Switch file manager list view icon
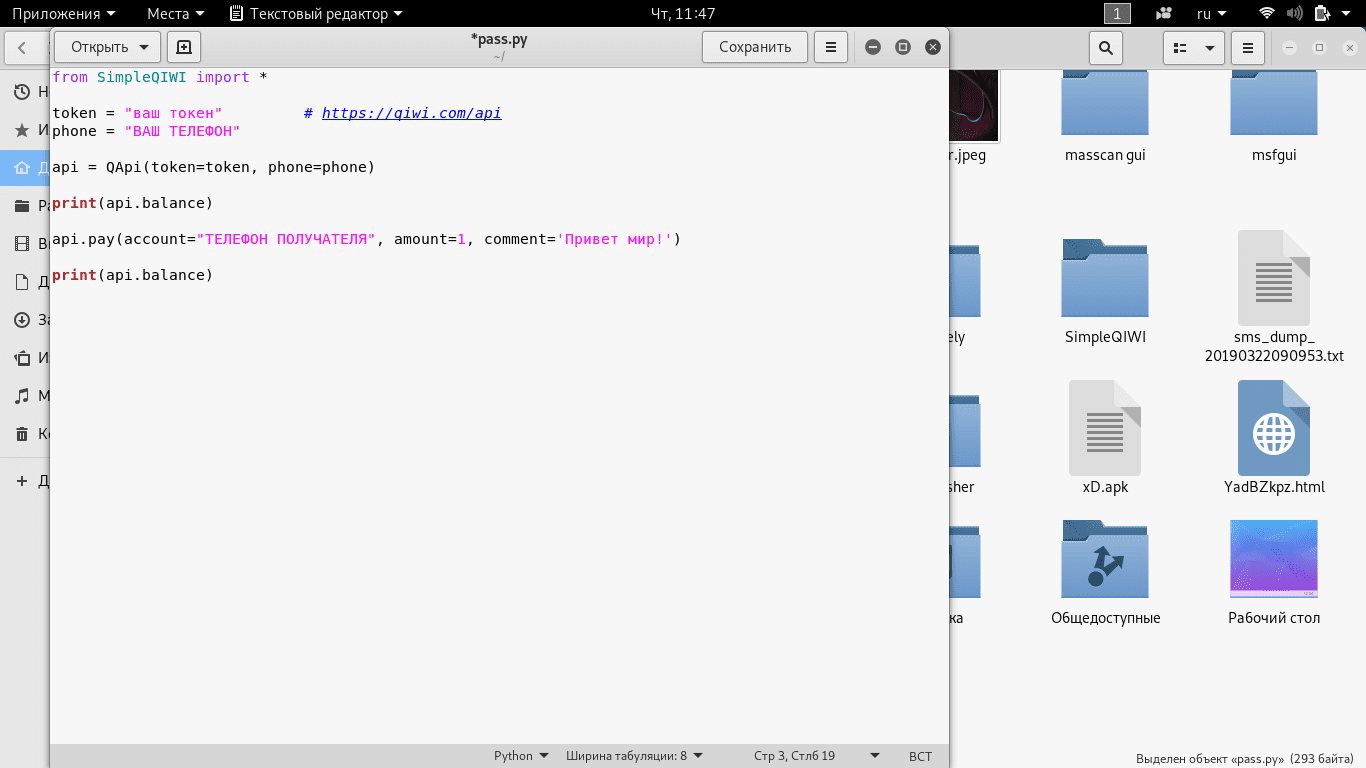 (1180, 47)
